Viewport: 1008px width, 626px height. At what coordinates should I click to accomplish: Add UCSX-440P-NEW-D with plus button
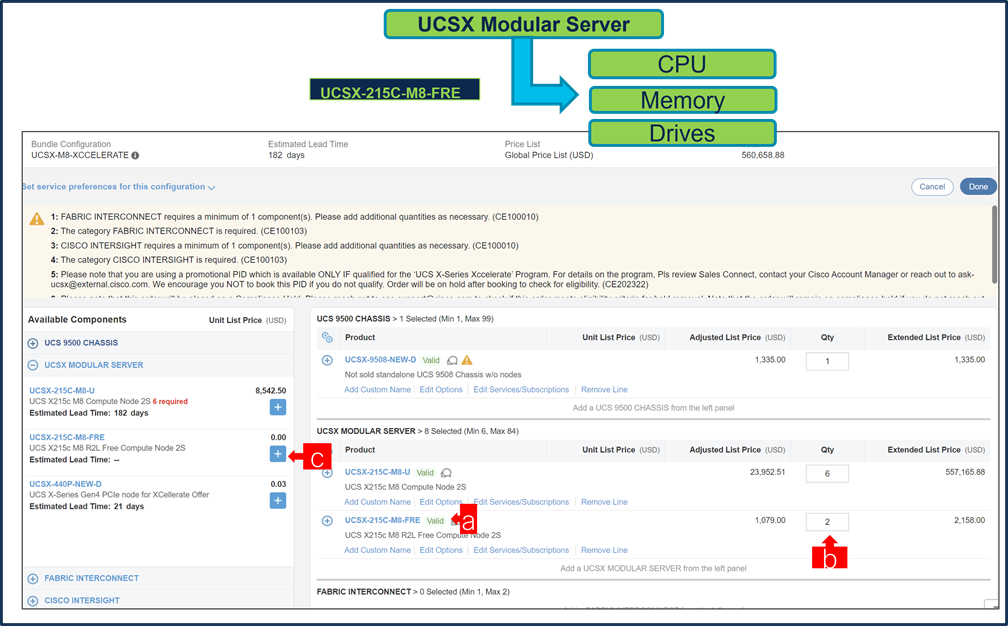(278, 501)
